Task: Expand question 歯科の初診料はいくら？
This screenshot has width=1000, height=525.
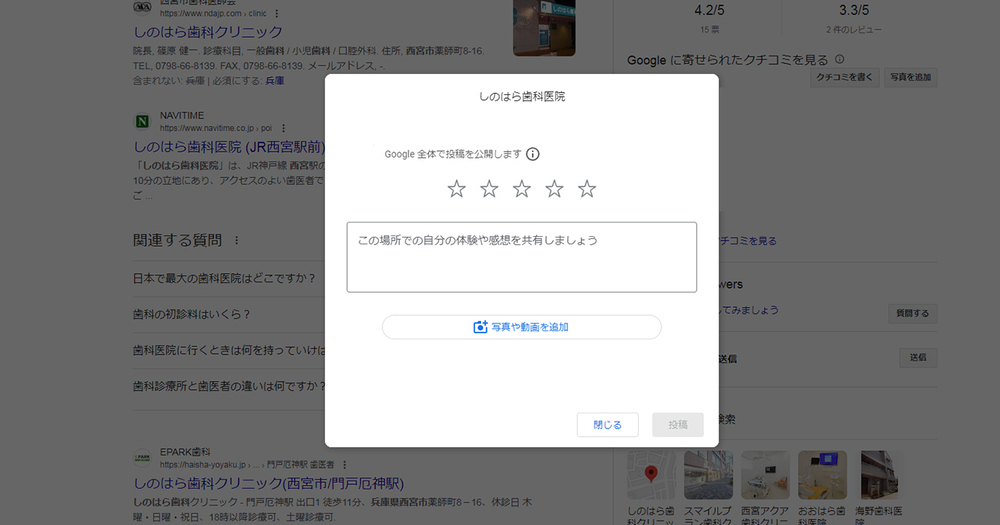Action: (191, 314)
